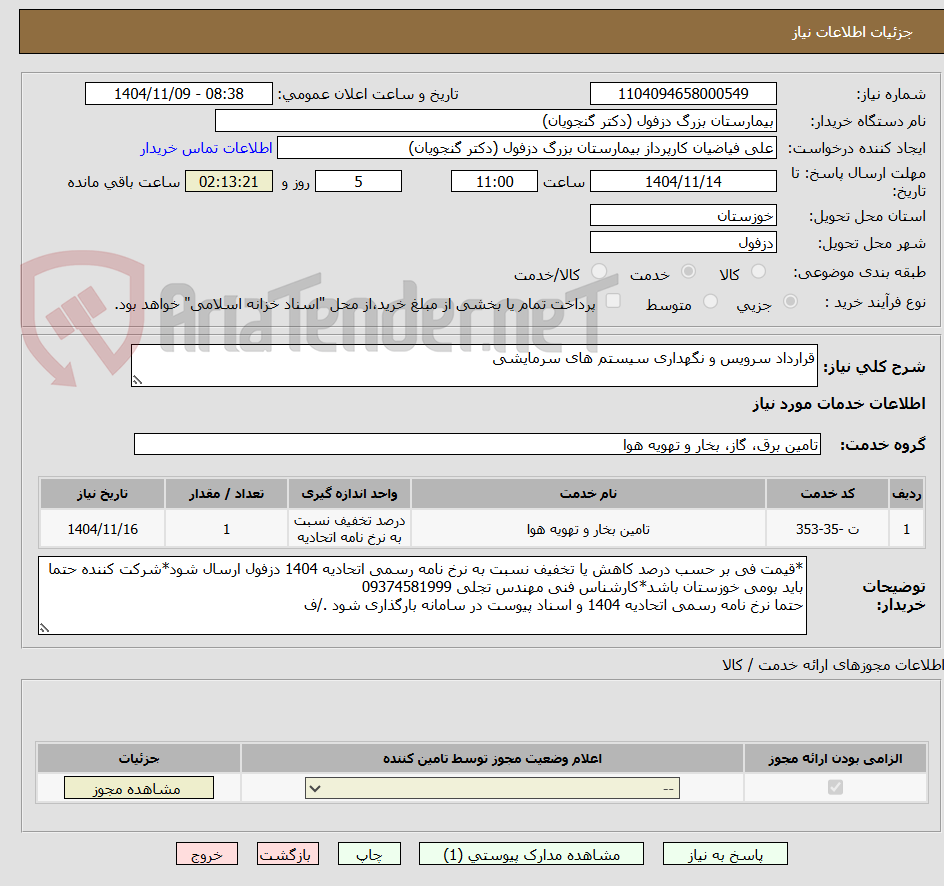Image resolution: width=944 pixels, height=886 pixels.
Task: Click the تعداد / مقدار column header
Action: pos(226,494)
